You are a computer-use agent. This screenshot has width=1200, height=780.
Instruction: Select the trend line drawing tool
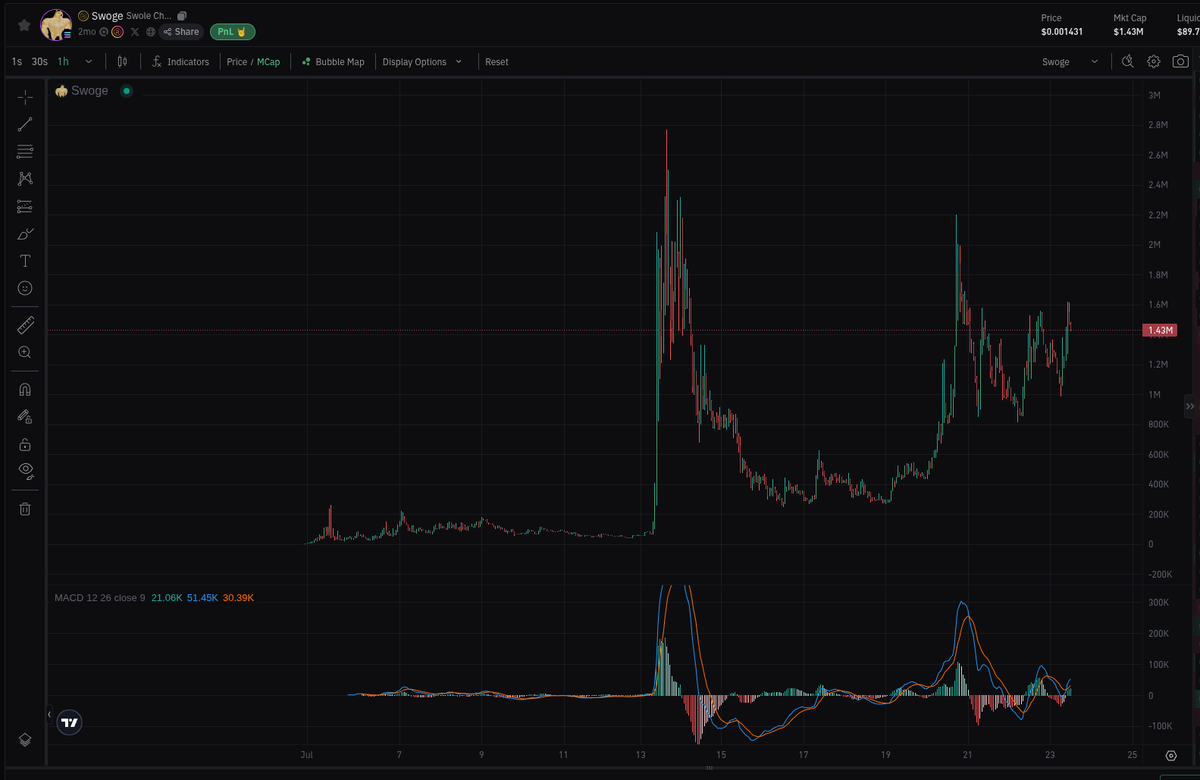[26, 124]
